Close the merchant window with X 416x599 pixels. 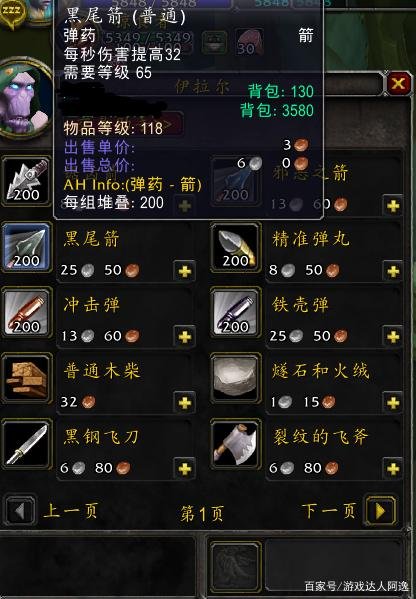click(x=398, y=83)
